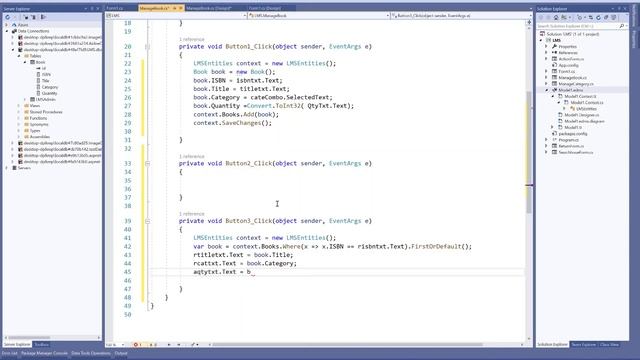Click Connect to Database icon in Server Explorer

point(26,17)
